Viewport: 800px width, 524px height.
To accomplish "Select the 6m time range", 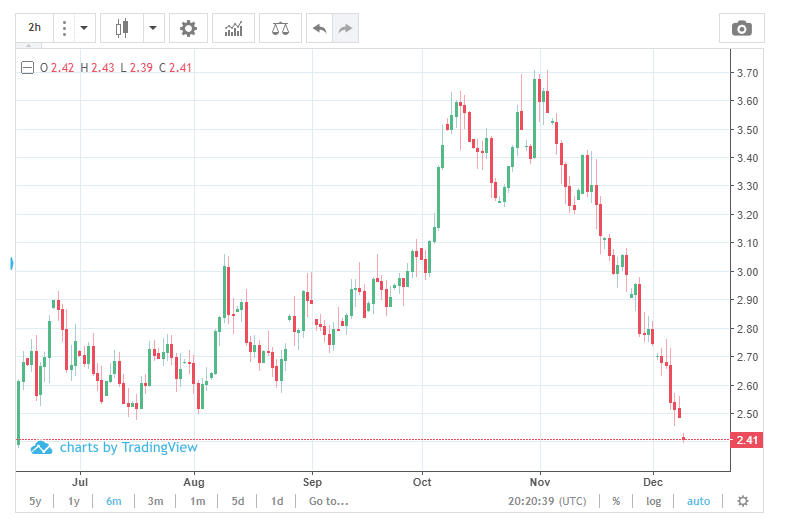I will coord(114,501).
